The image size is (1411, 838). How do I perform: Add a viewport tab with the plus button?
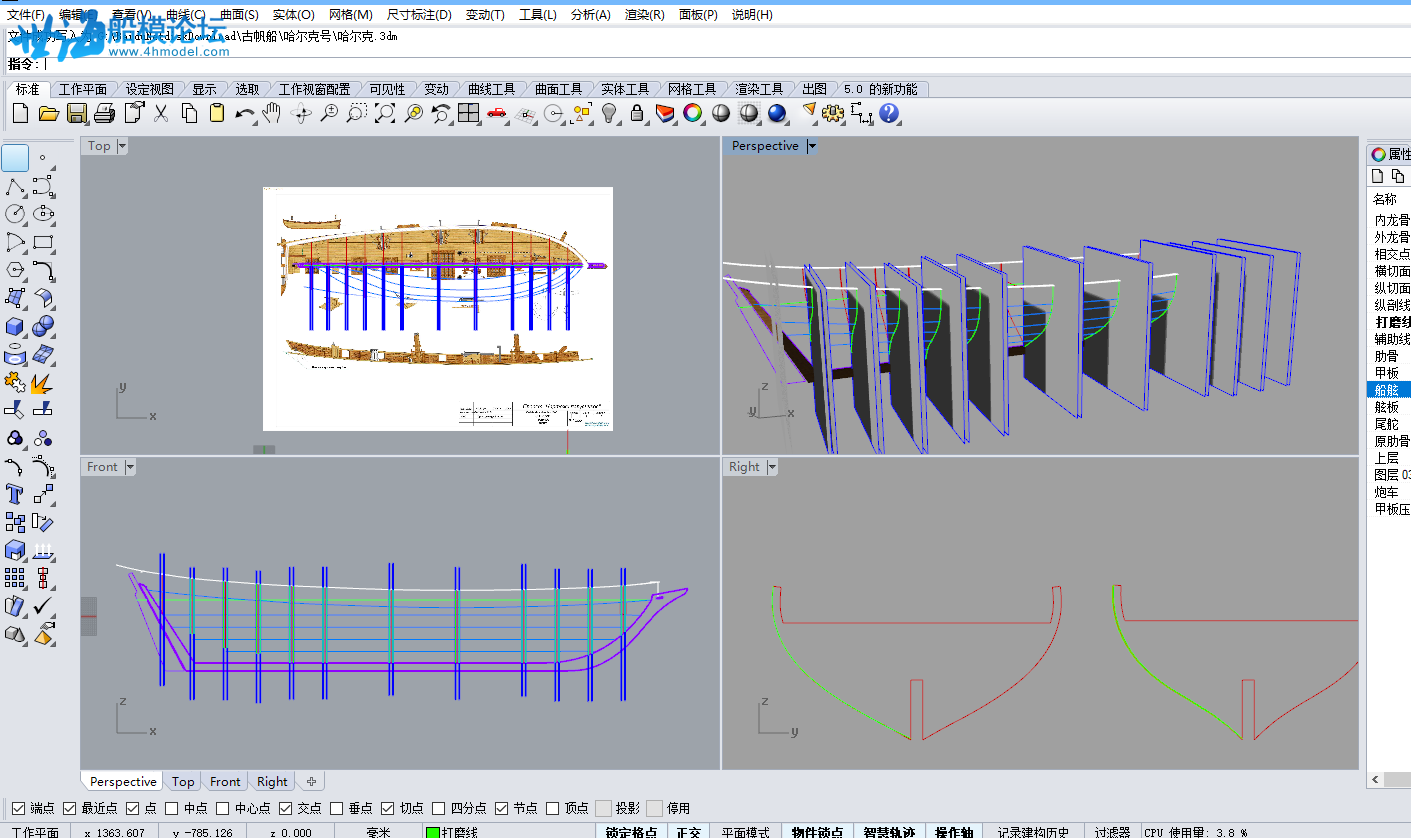tap(311, 782)
